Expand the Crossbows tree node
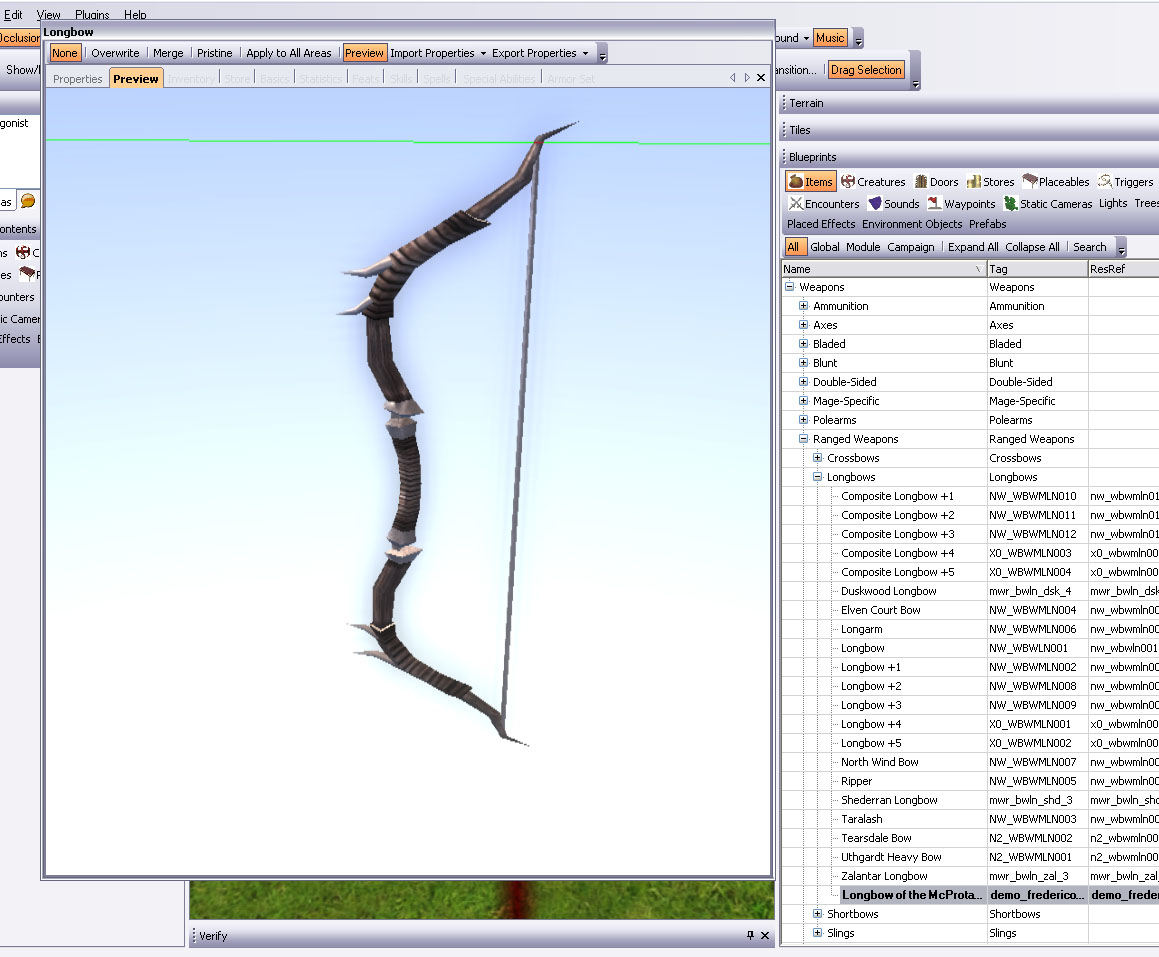 818,458
